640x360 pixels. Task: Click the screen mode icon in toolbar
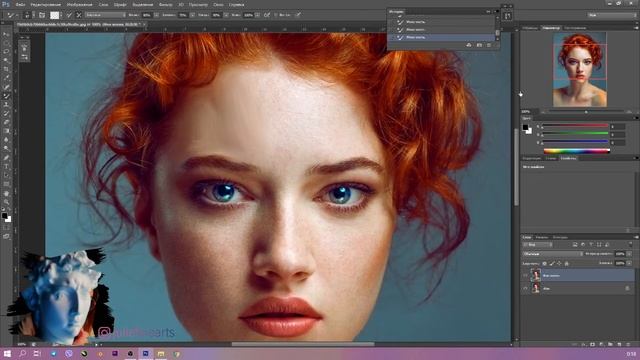[6, 236]
